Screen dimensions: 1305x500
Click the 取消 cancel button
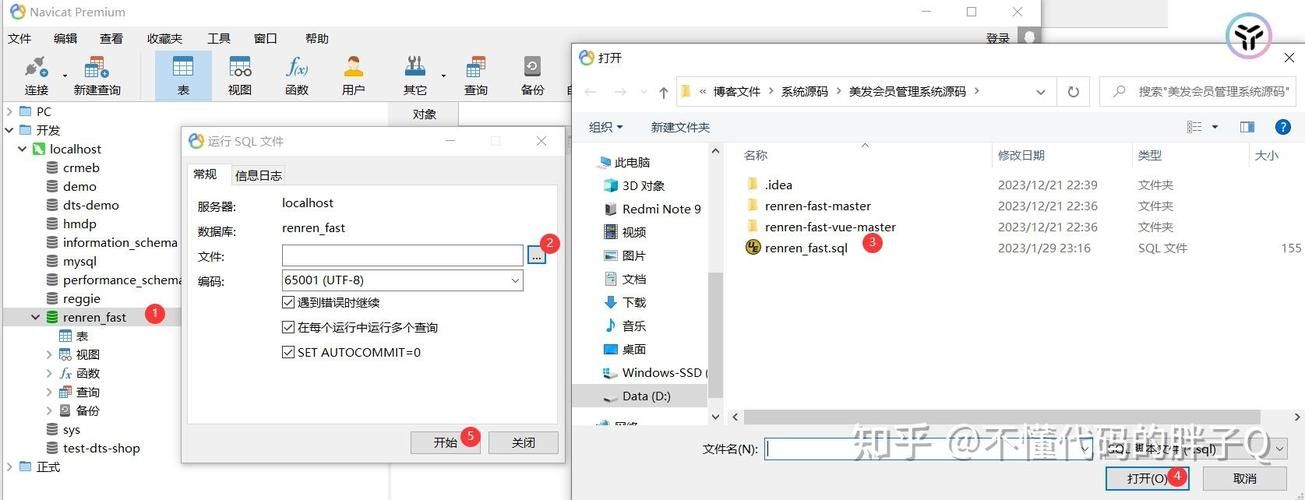pos(1244,478)
